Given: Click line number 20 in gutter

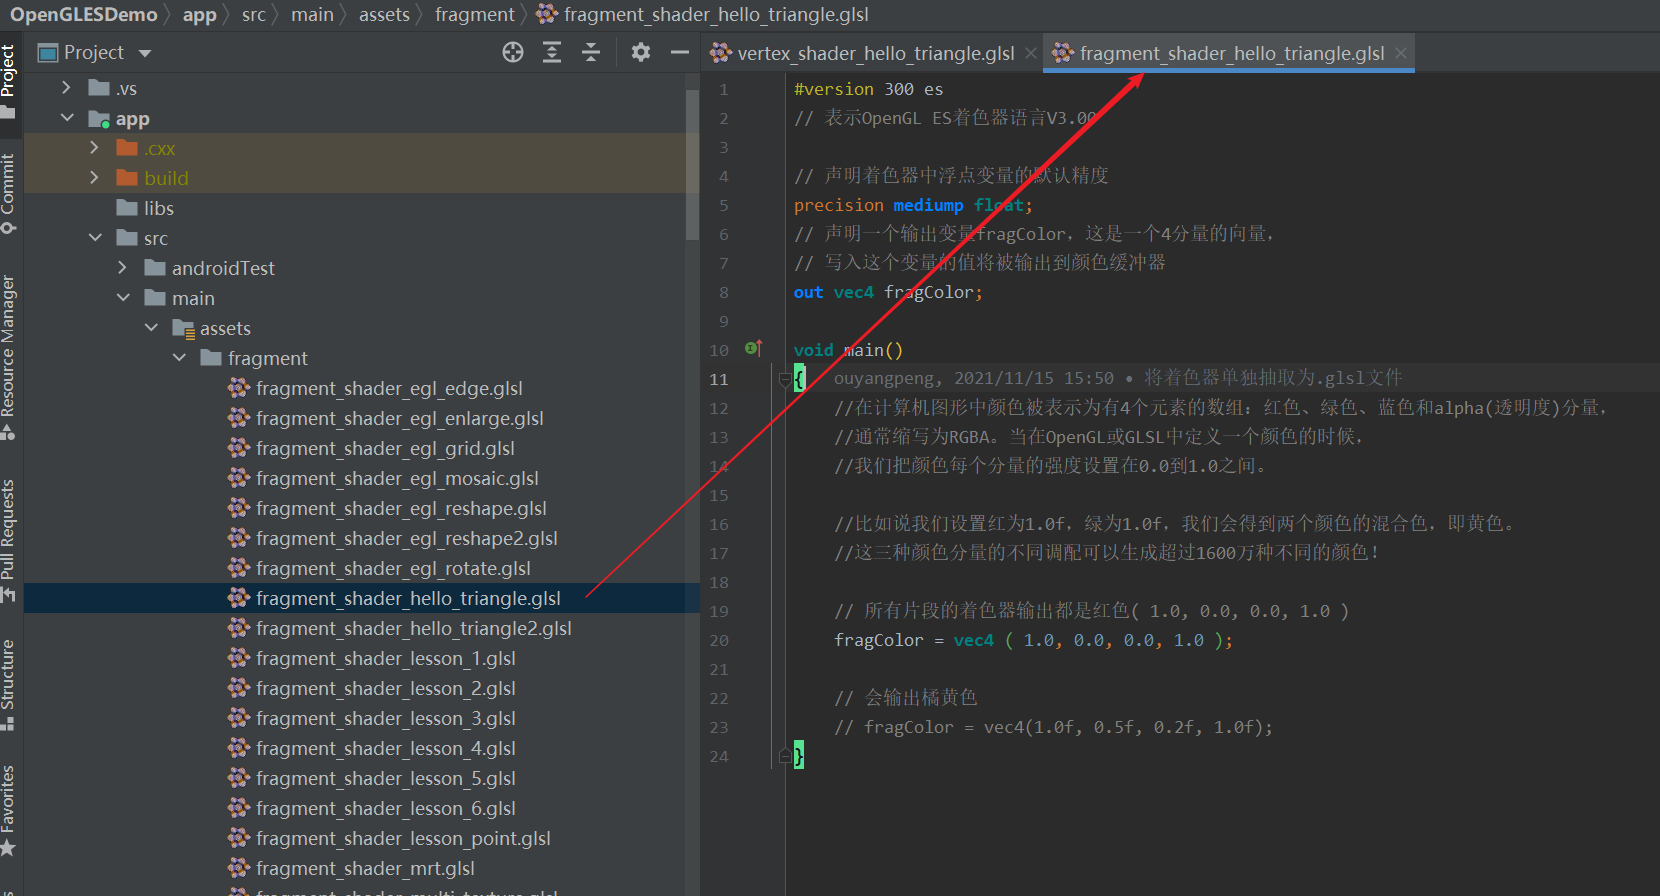Looking at the screenshot, I should coord(719,640).
